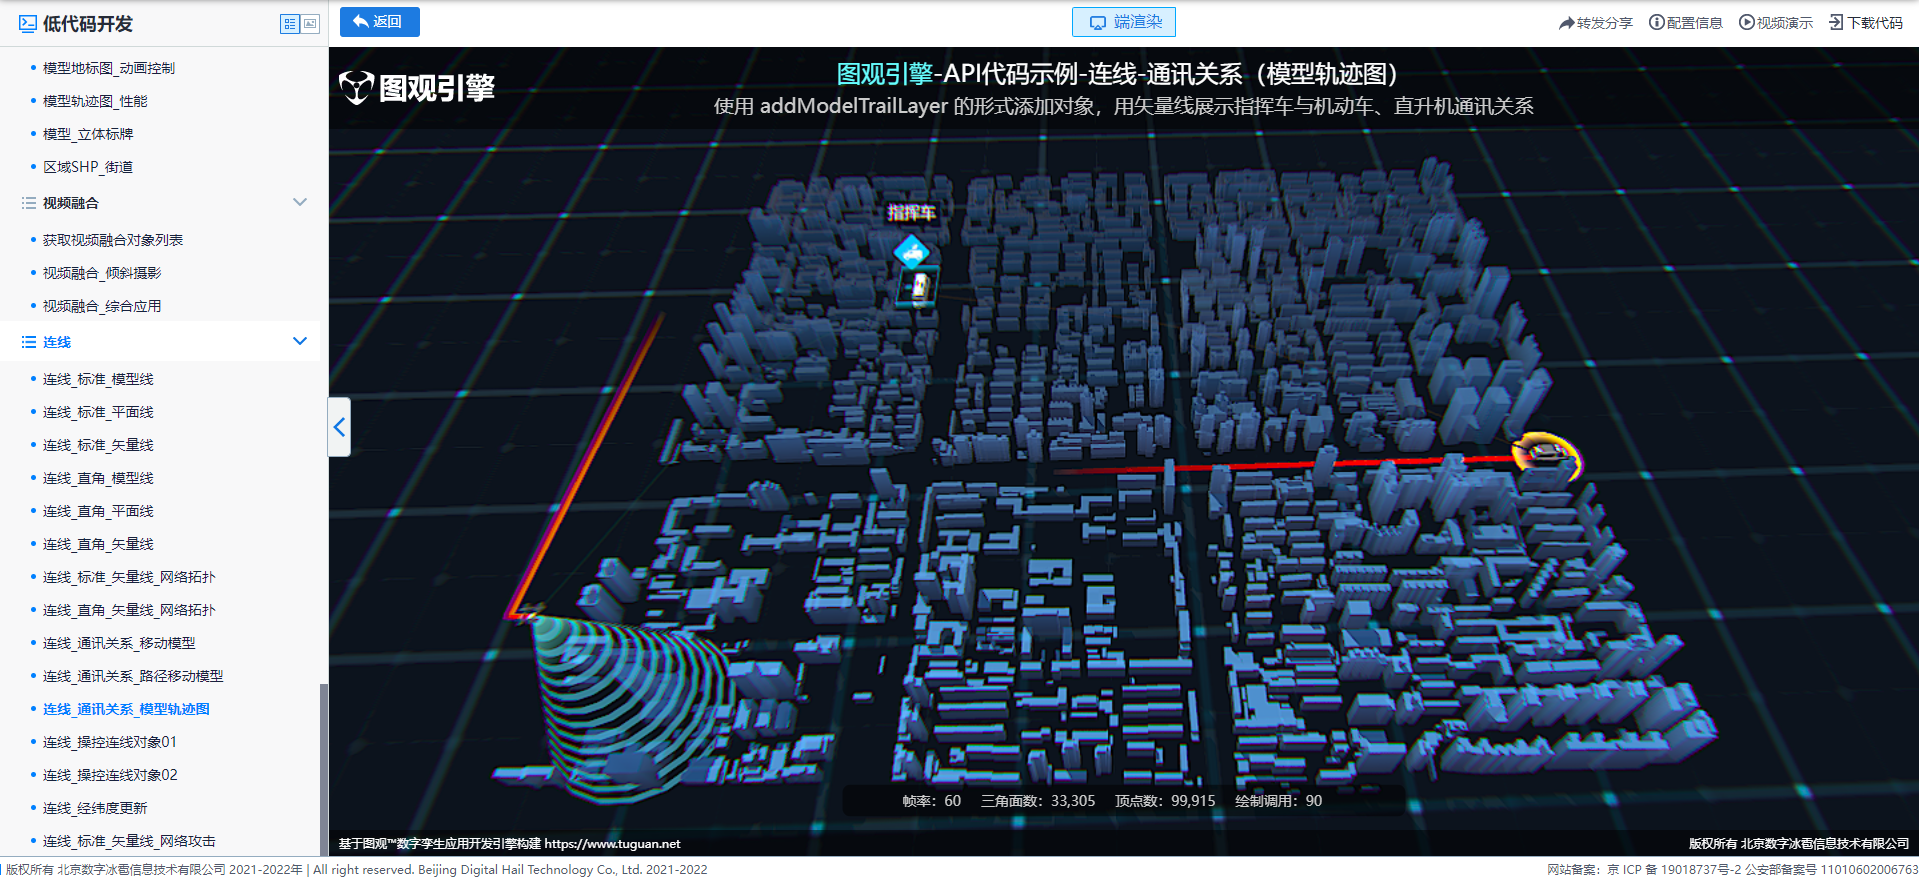Collapse the sidebar with the arrow handle
The width and height of the screenshot is (1919, 877).
tap(339, 427)
